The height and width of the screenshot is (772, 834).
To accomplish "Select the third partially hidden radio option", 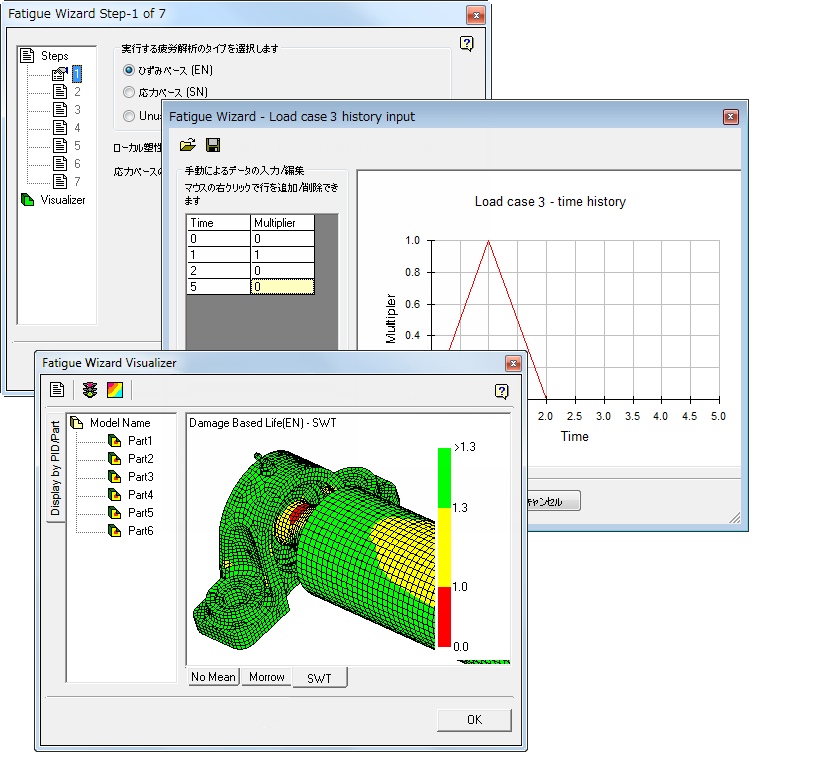I will point(129,115).
